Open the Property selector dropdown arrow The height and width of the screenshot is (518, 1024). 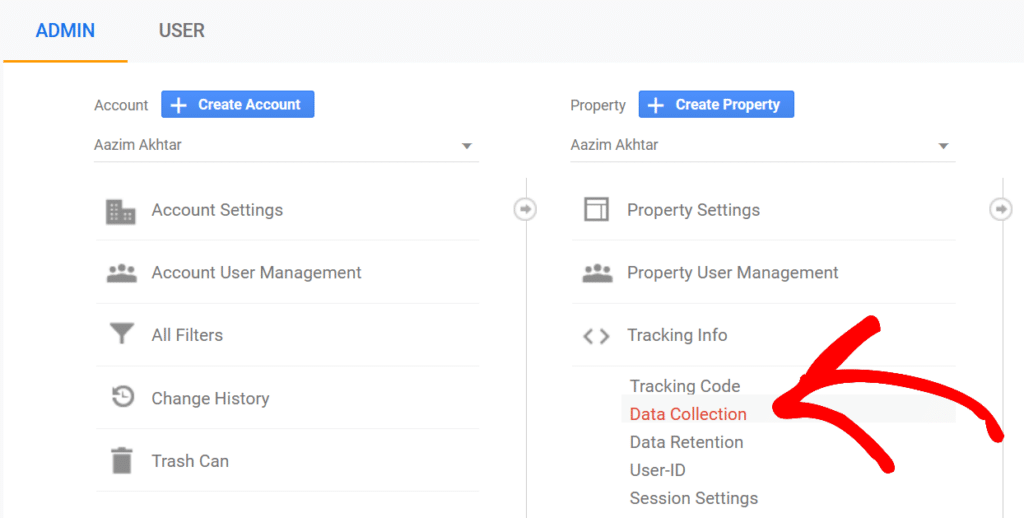pyautogui.click(x=943, y=146)
